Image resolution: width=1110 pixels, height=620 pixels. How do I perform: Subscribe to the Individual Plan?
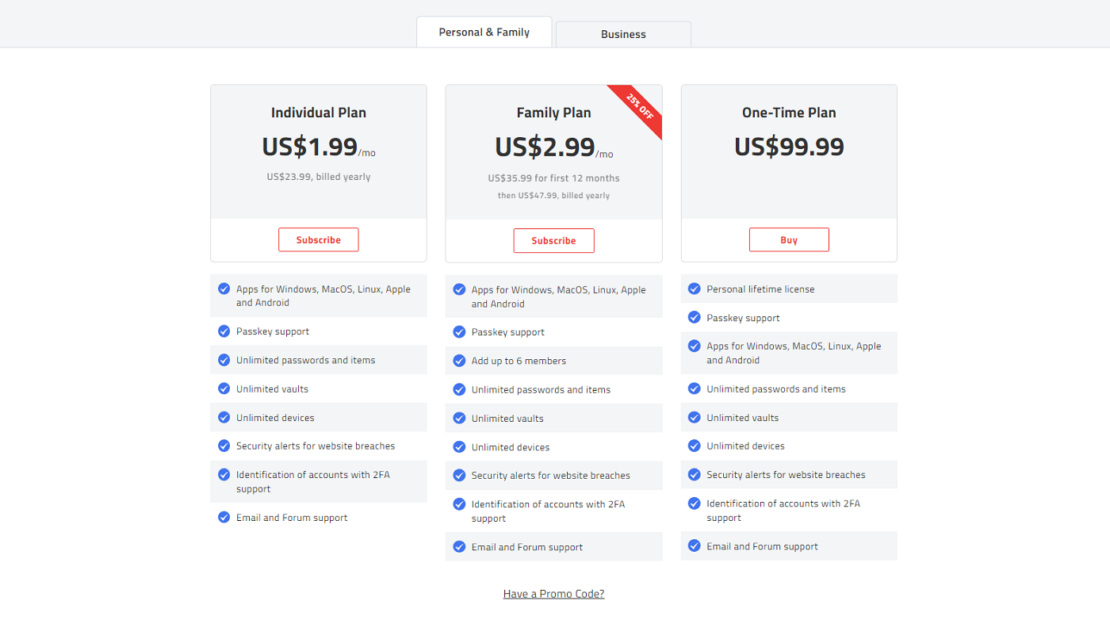(318, 240)
